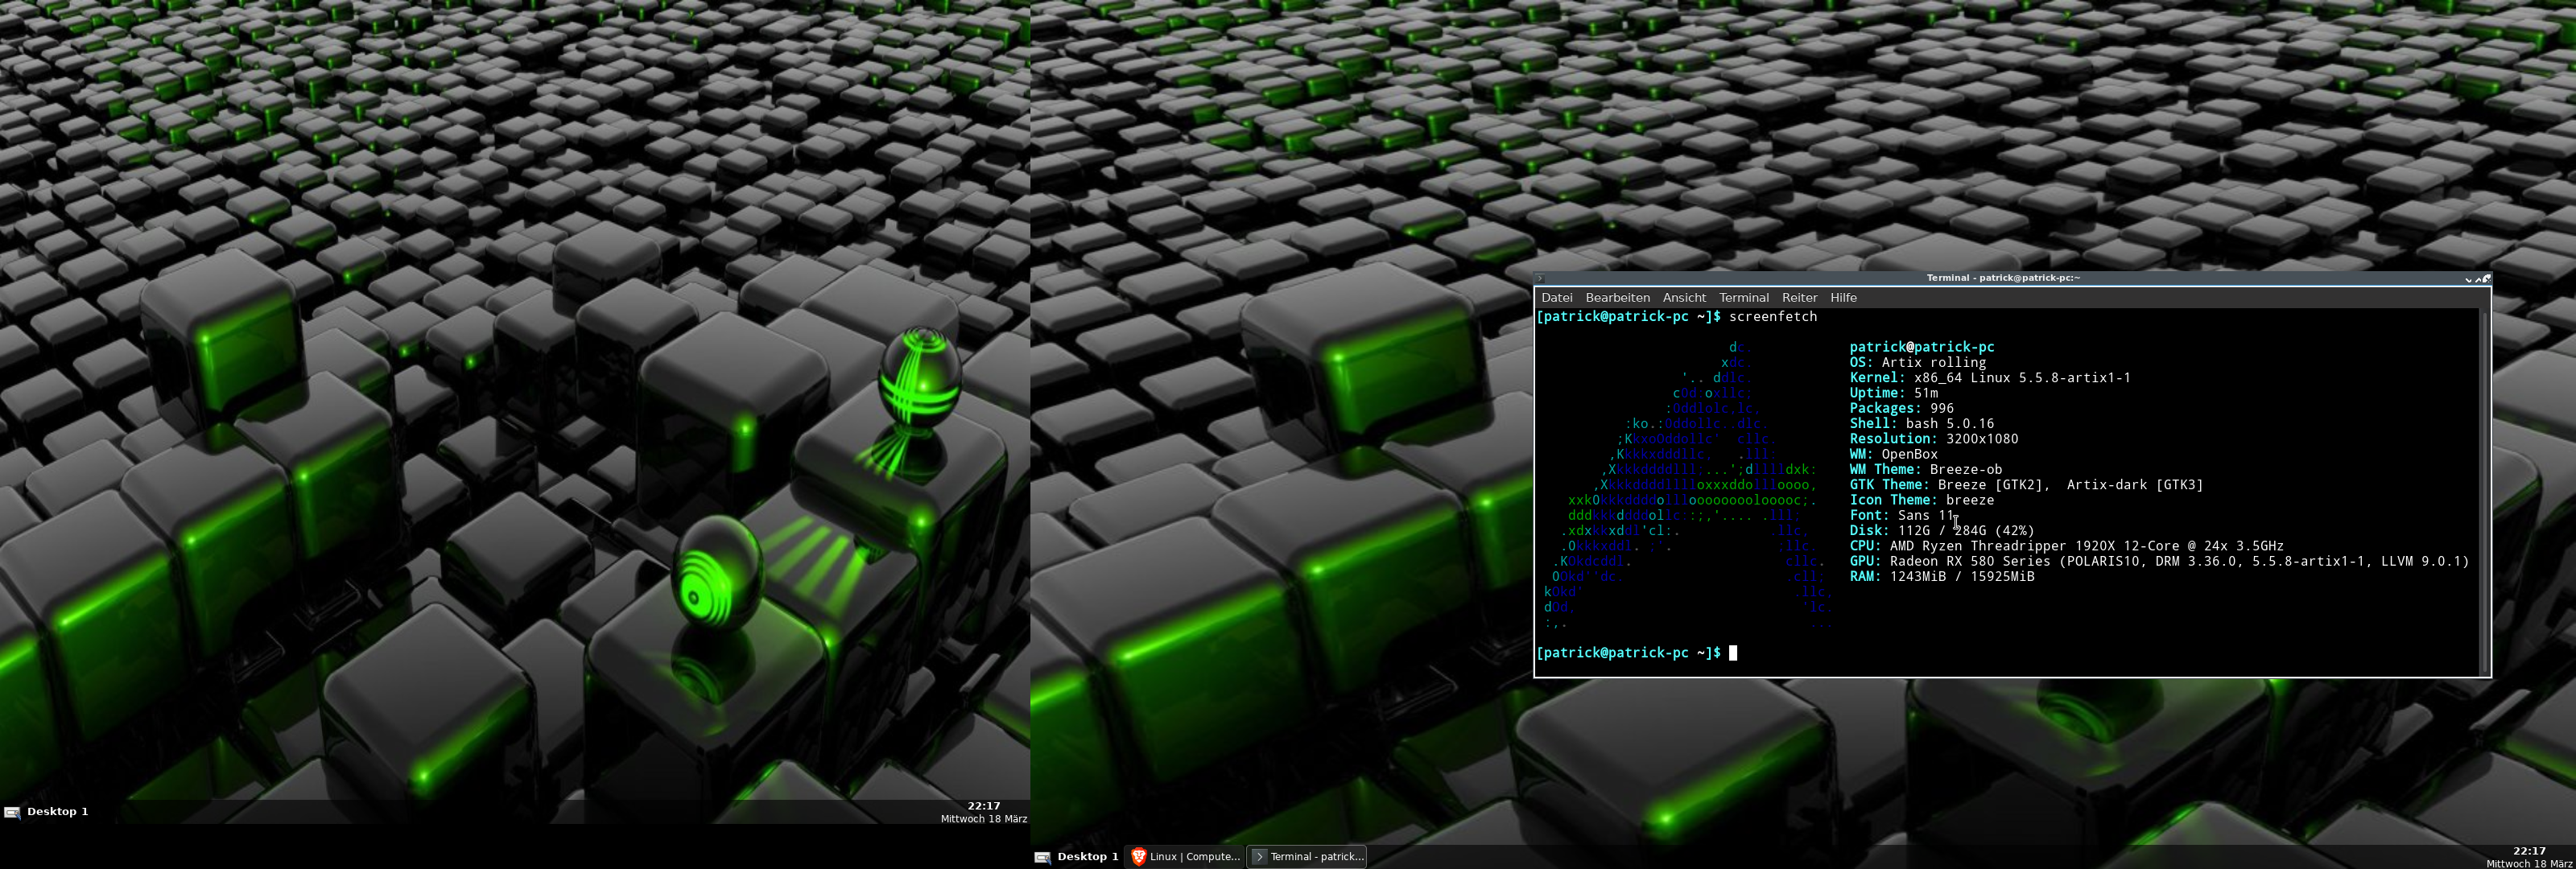The width and height of the screenshot is (2576, 869).
Task: Switch to the Linux | Compute... browser task
Action: [x=1194, y=857]
